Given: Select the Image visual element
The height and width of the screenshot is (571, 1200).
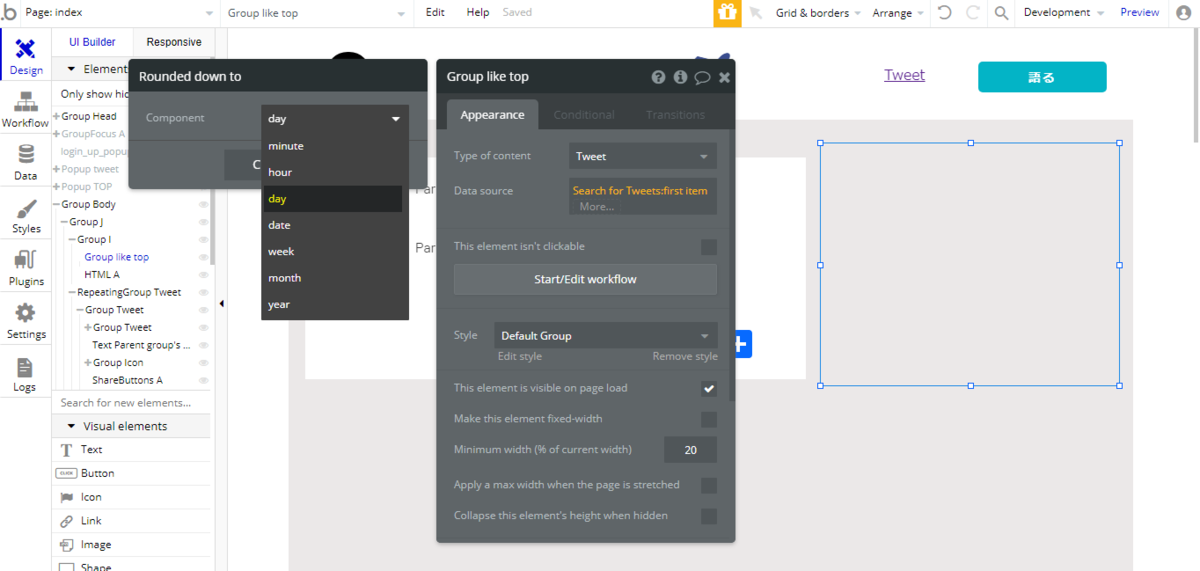Looking at the screenshot, I should (x=131, y=545).
